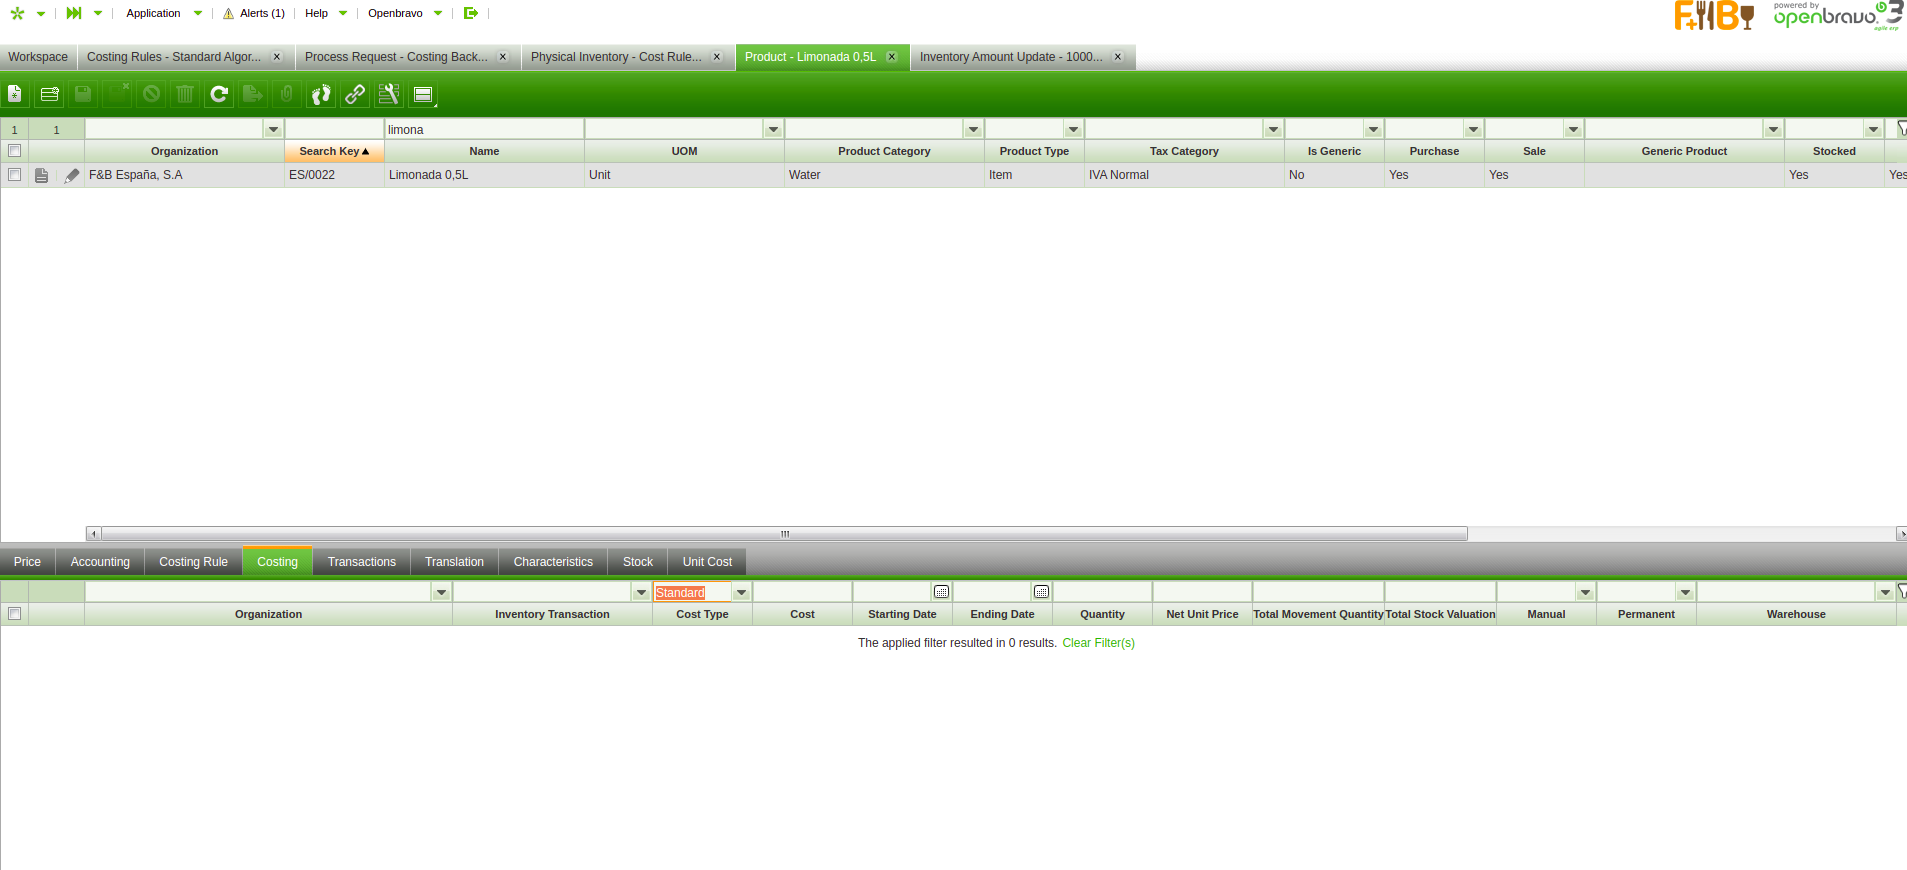Viewport: 1907px width, 870px height.
Task: Open the Permanent filter dropdown
Action: pos(1685,592)
